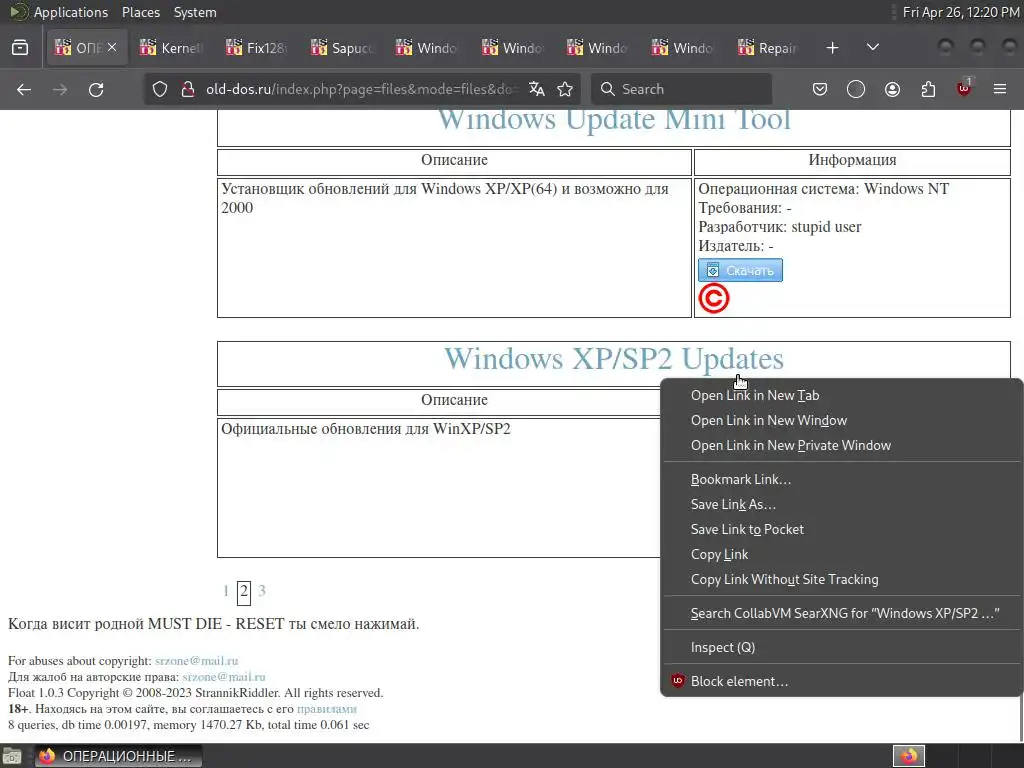This screenshot has height=768, width=1024.
Task: Open tracking protection shield icon
Action: point(160,89)
